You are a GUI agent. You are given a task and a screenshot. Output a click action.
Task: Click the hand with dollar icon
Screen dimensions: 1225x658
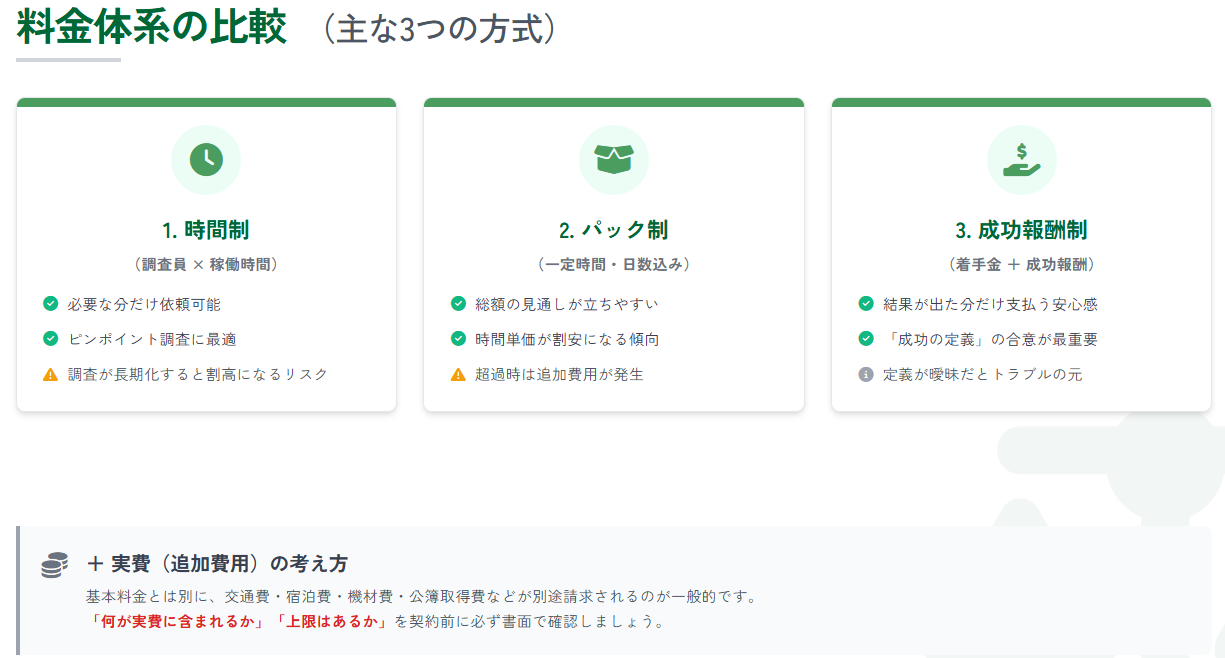click(1021, 160)
